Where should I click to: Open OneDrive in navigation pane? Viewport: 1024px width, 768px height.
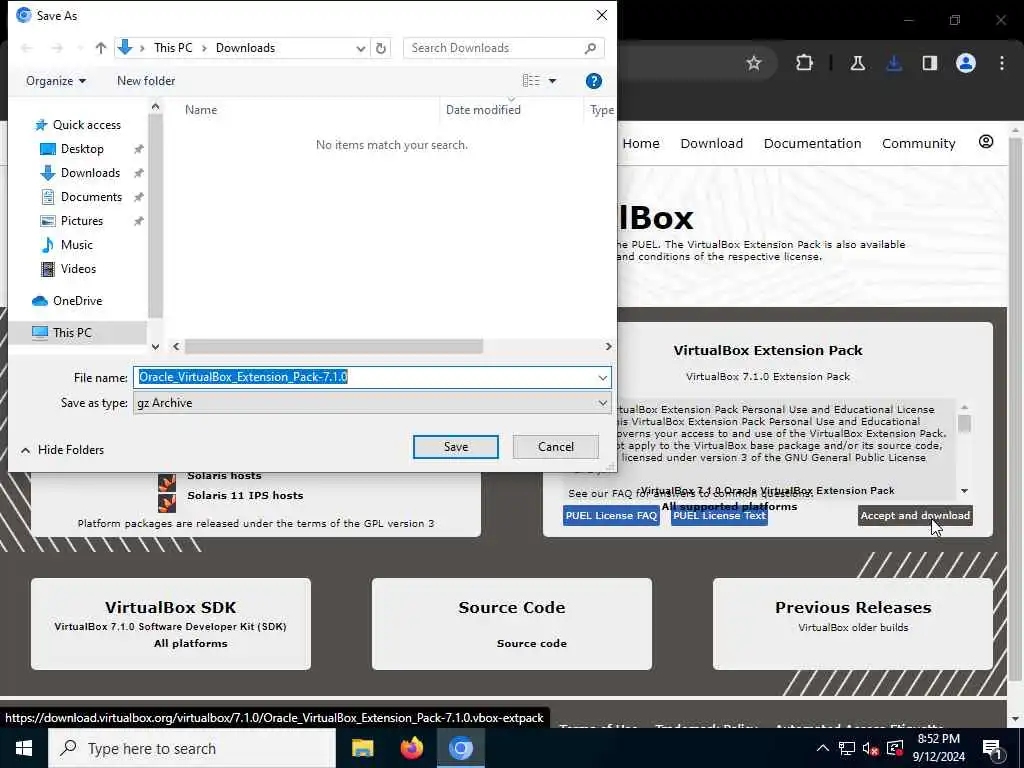77,301
